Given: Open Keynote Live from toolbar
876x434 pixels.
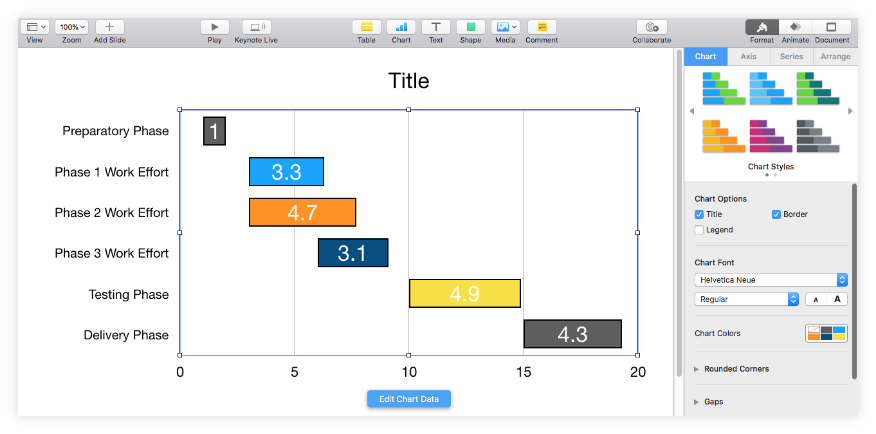Looking at the screenshot, I should 256,27.
